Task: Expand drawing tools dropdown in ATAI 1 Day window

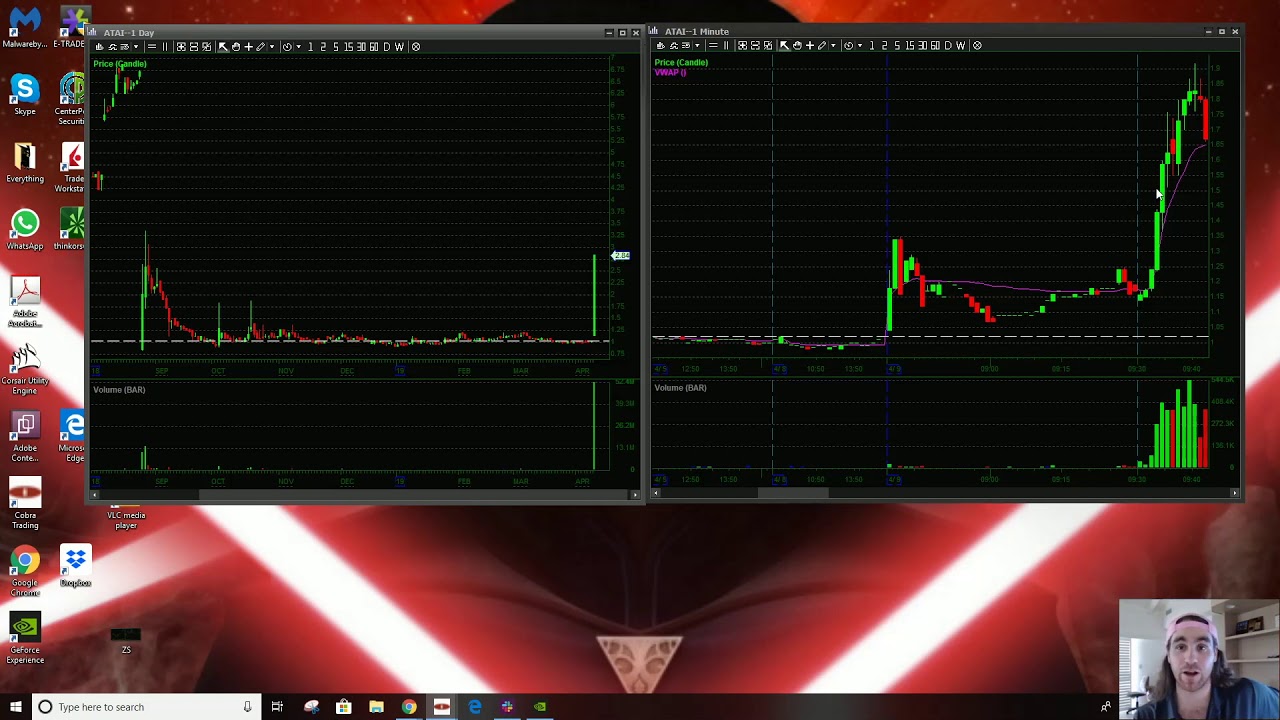Action: click(272, 46)
